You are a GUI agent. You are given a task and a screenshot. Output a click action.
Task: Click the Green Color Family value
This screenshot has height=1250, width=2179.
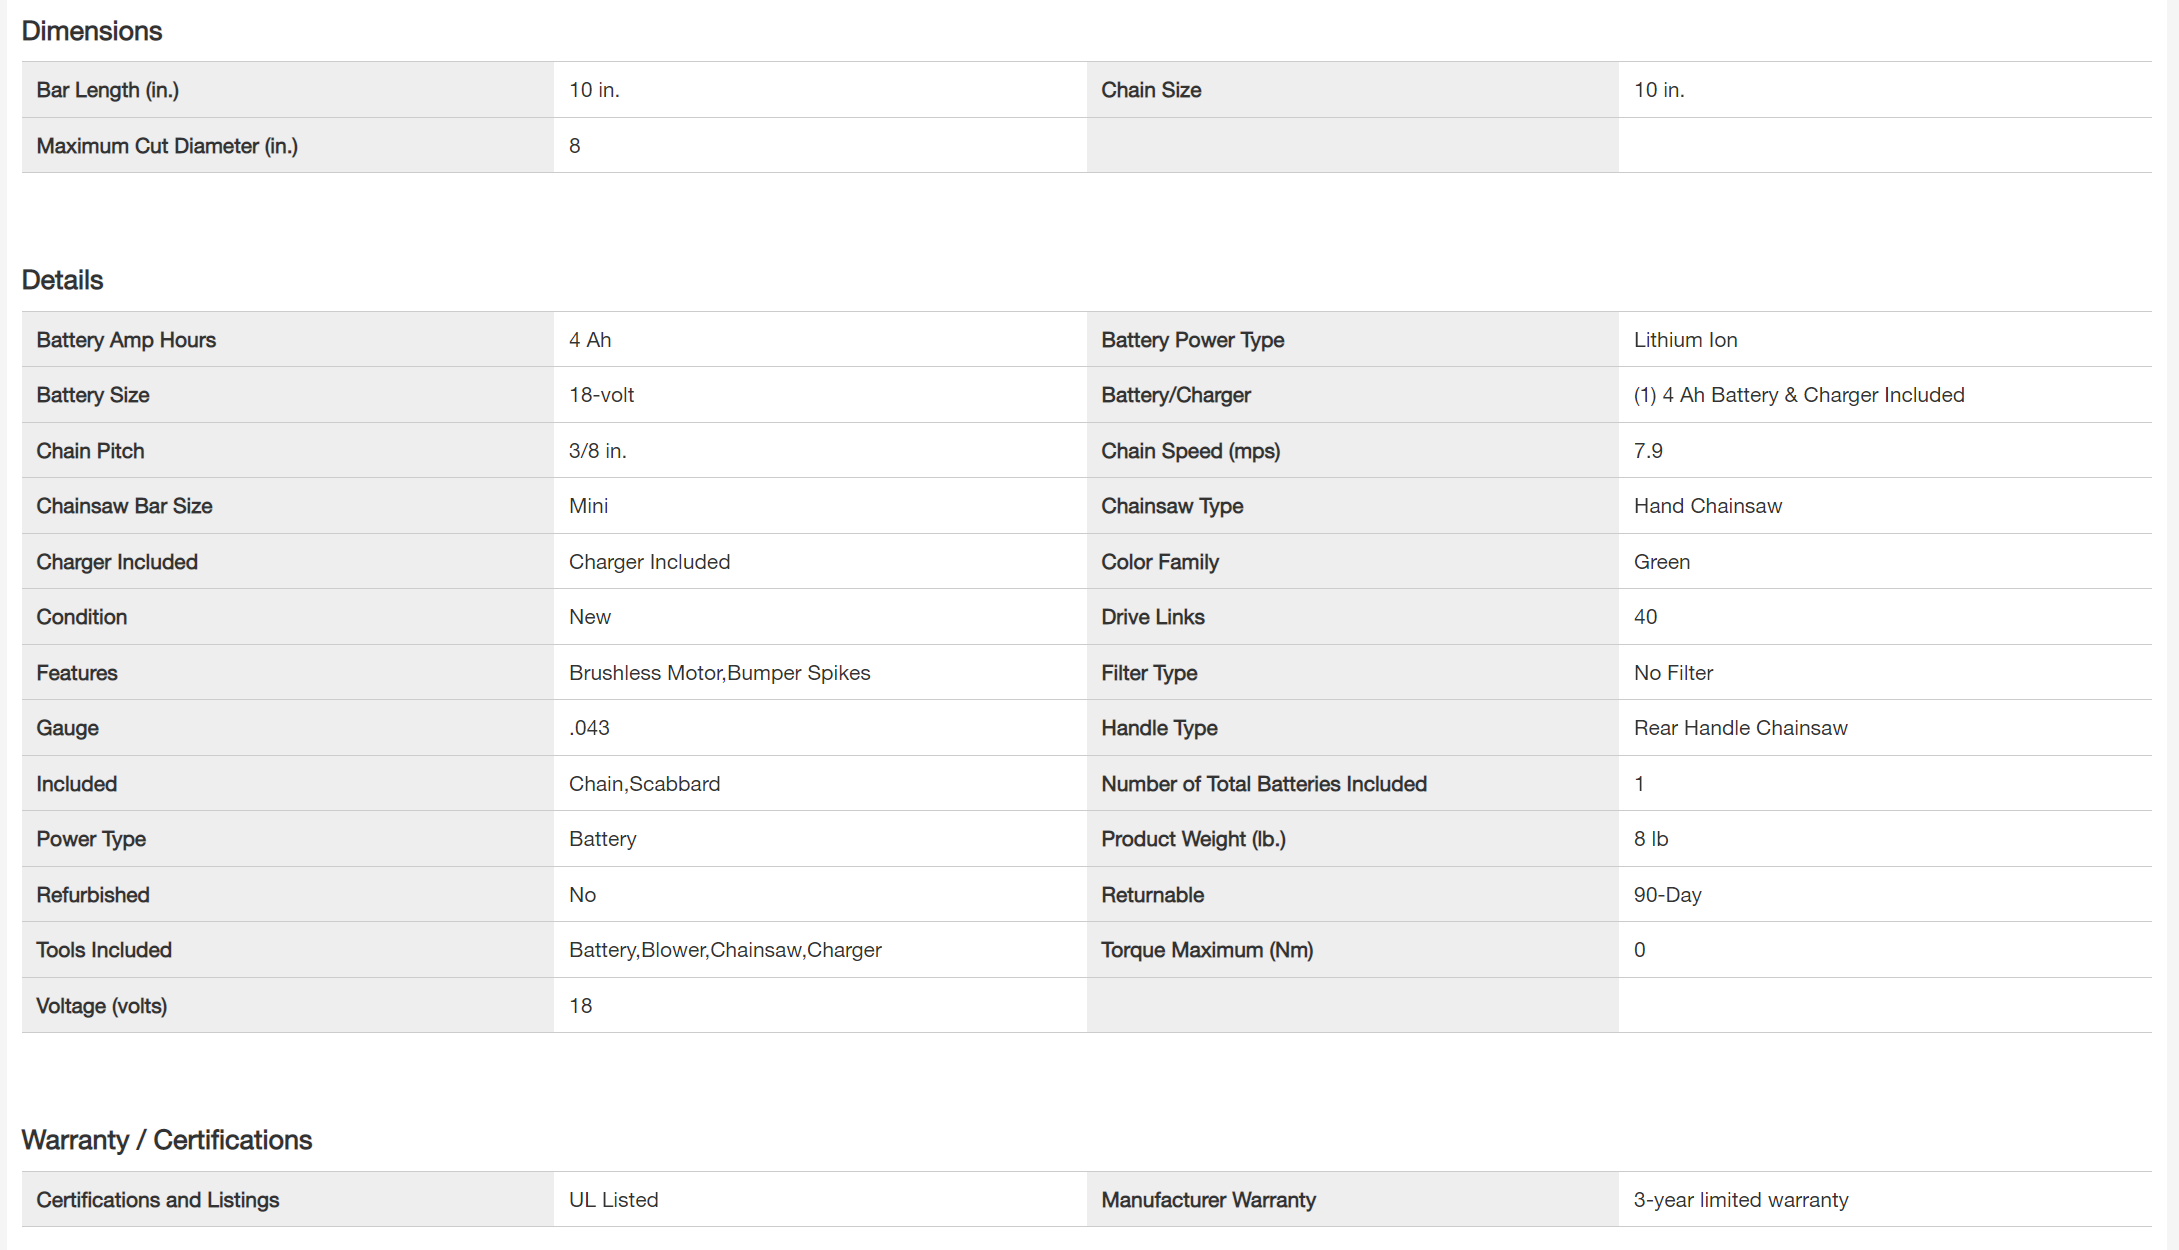[x=1661, y=562]
